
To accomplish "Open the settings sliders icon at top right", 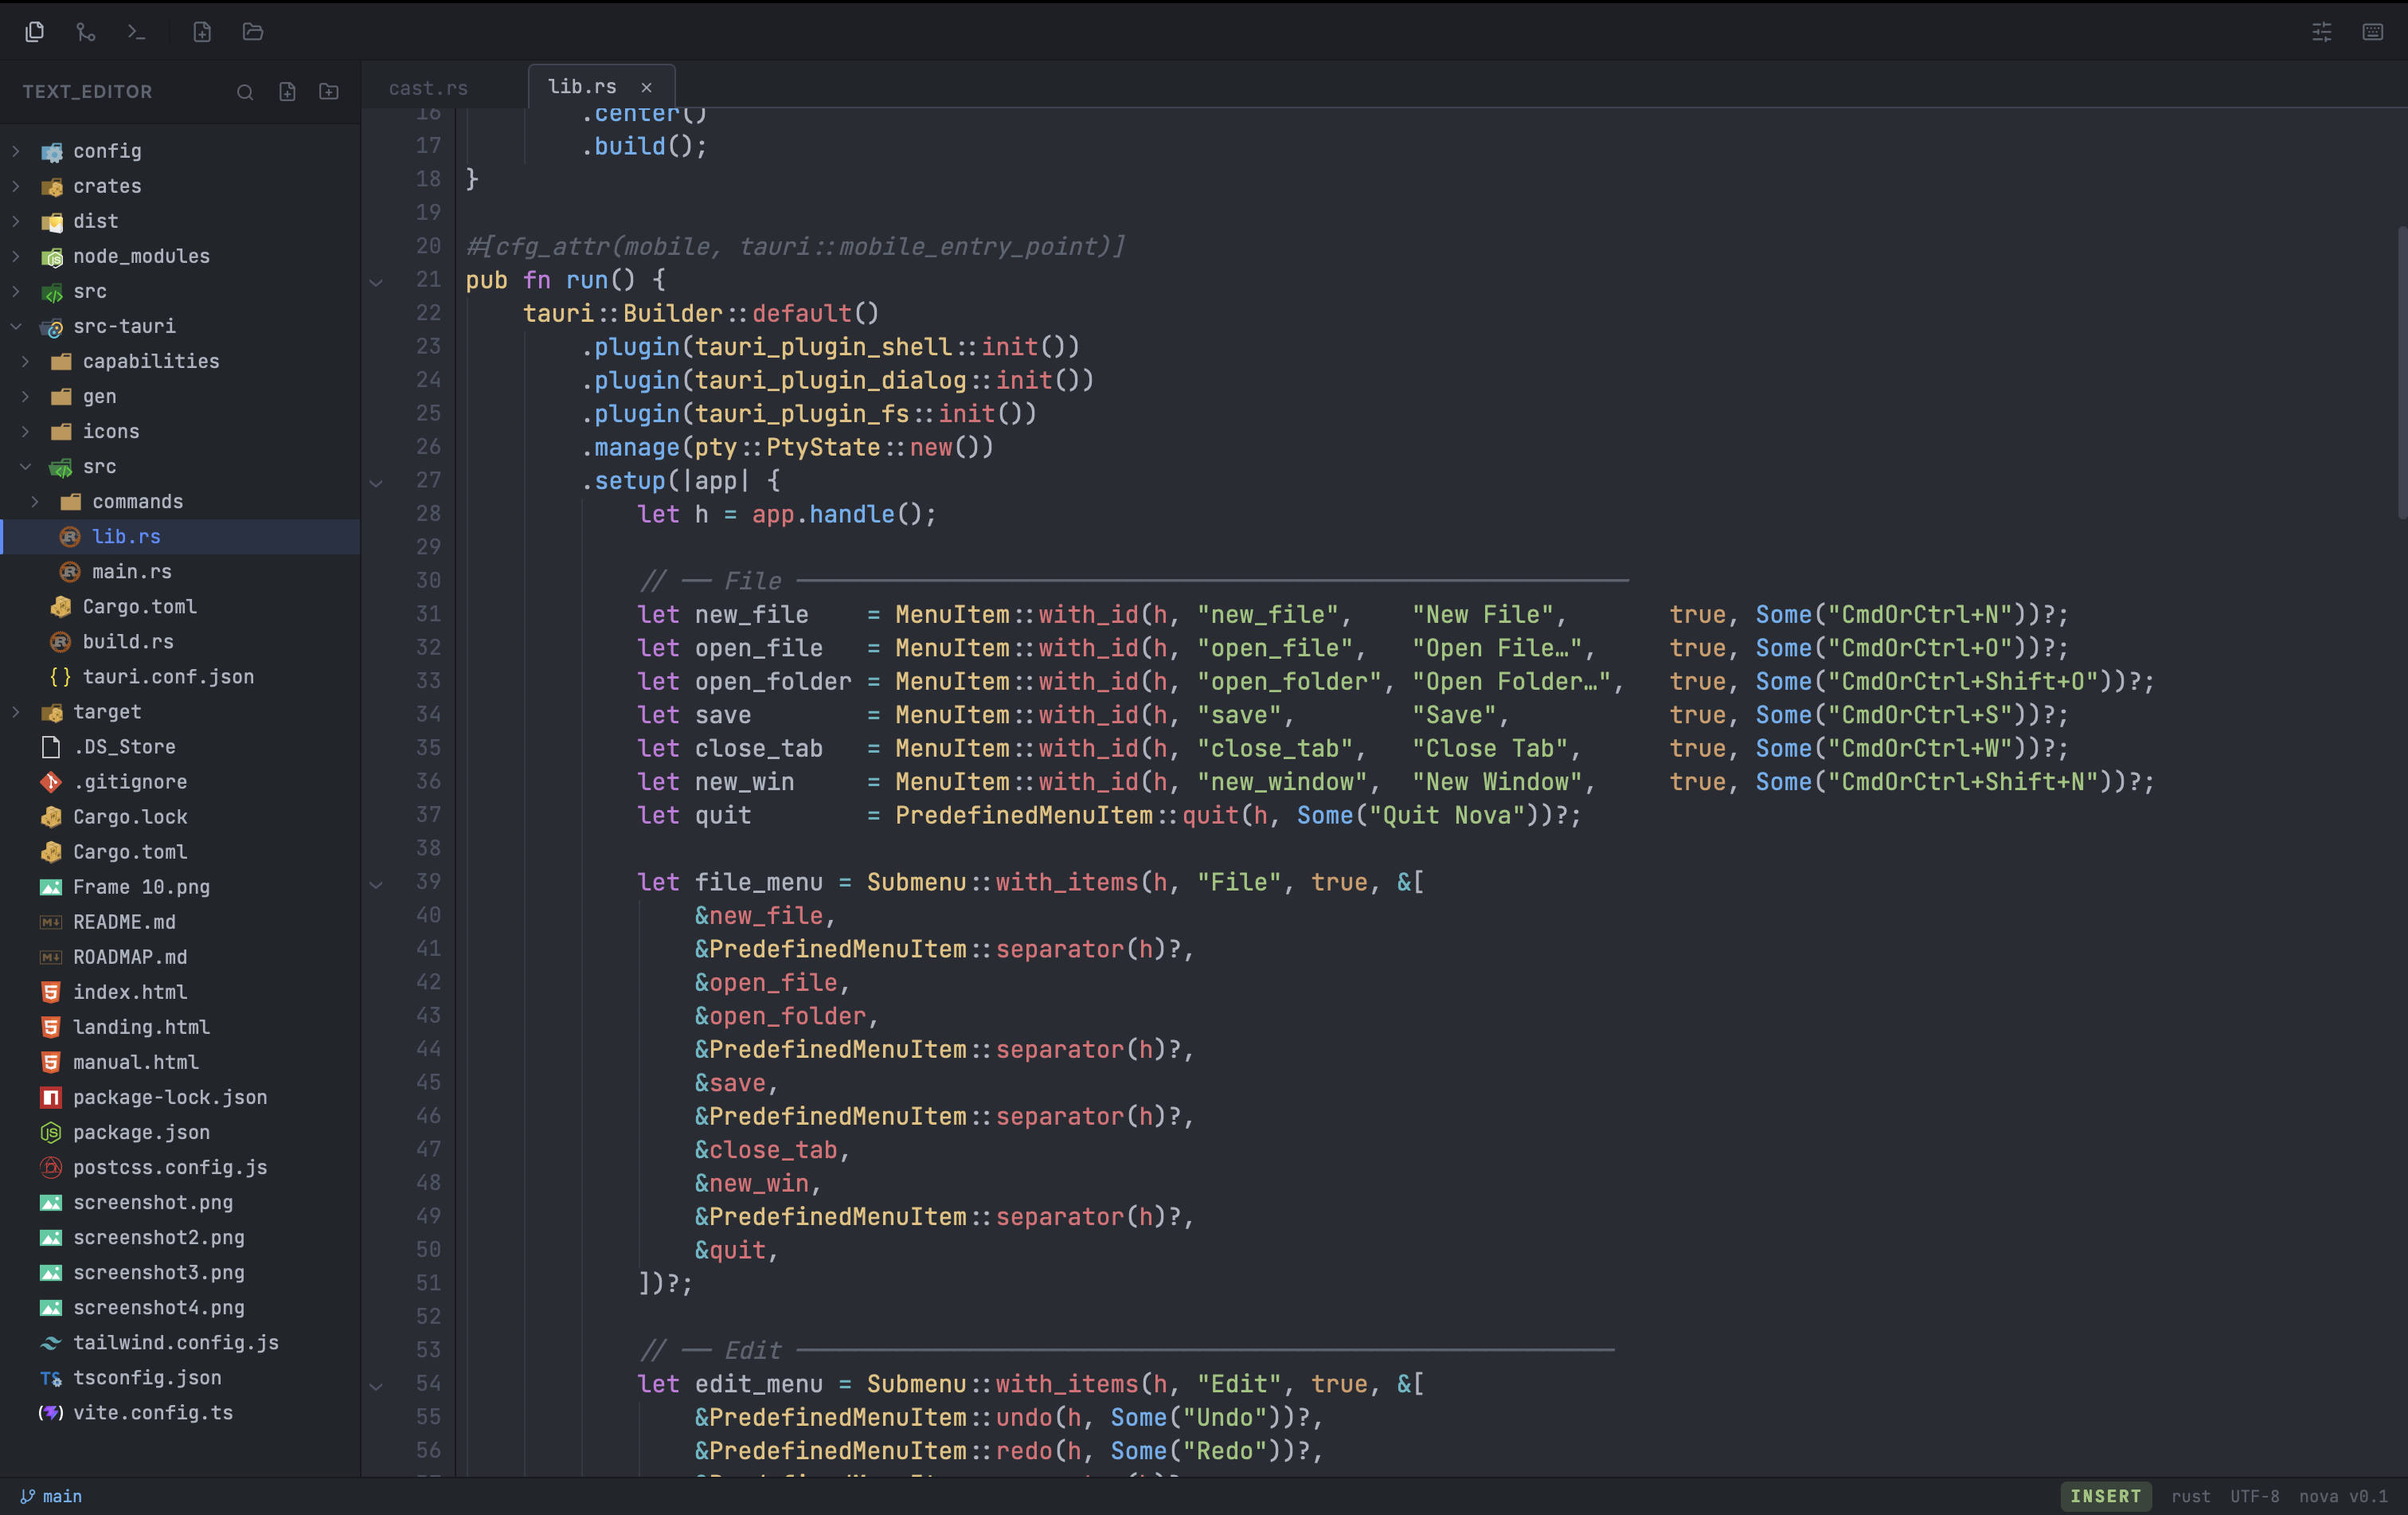I will tap(2321, 32).
